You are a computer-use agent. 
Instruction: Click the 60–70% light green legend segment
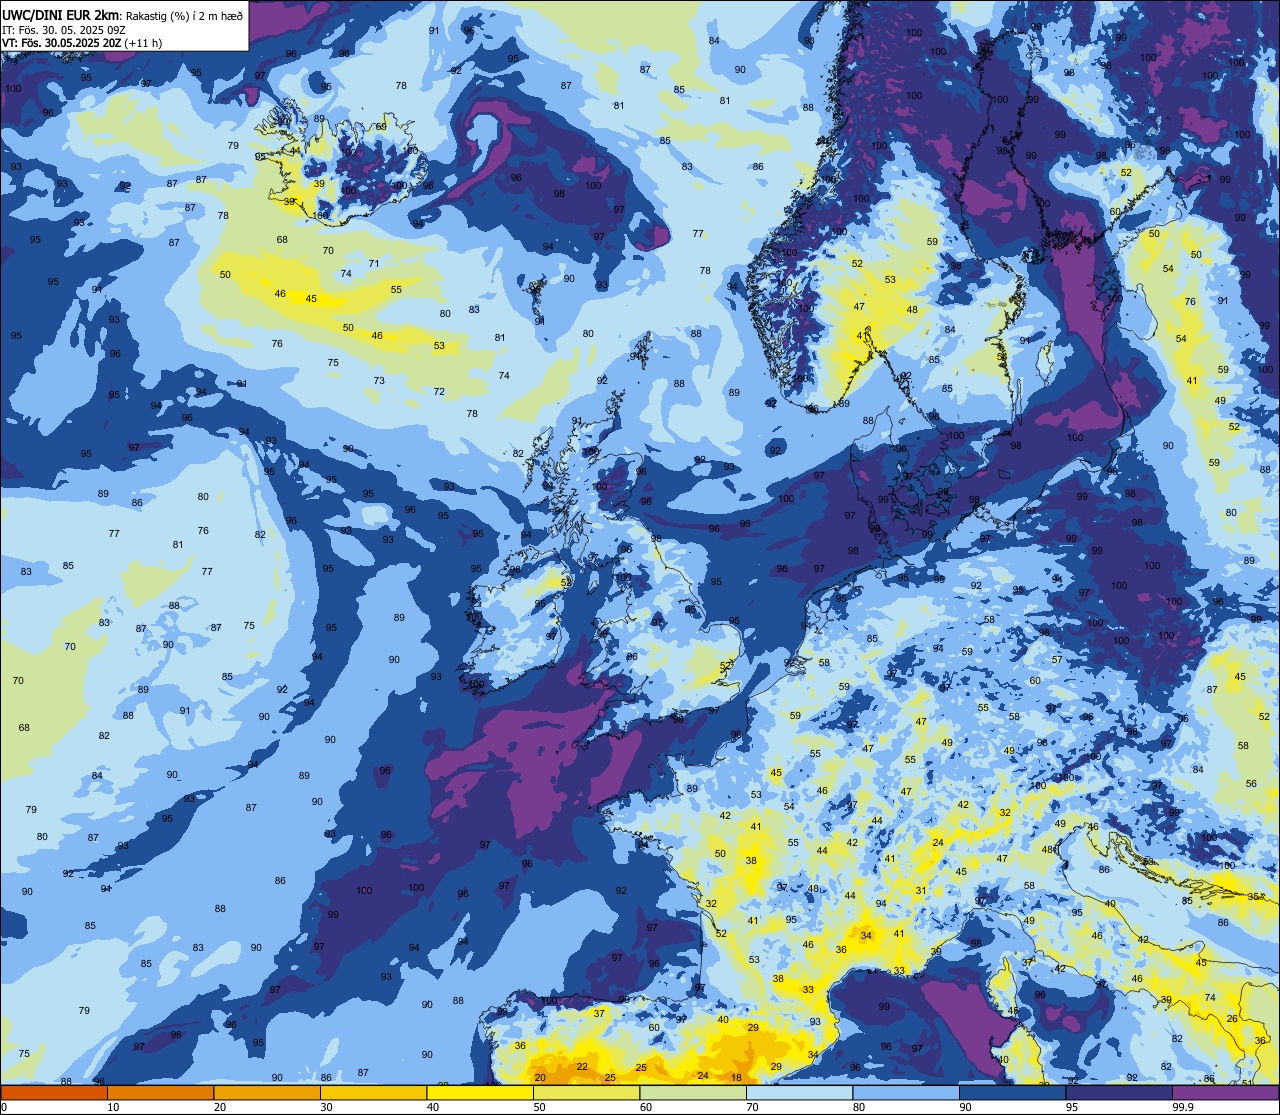coord(693,1092)
